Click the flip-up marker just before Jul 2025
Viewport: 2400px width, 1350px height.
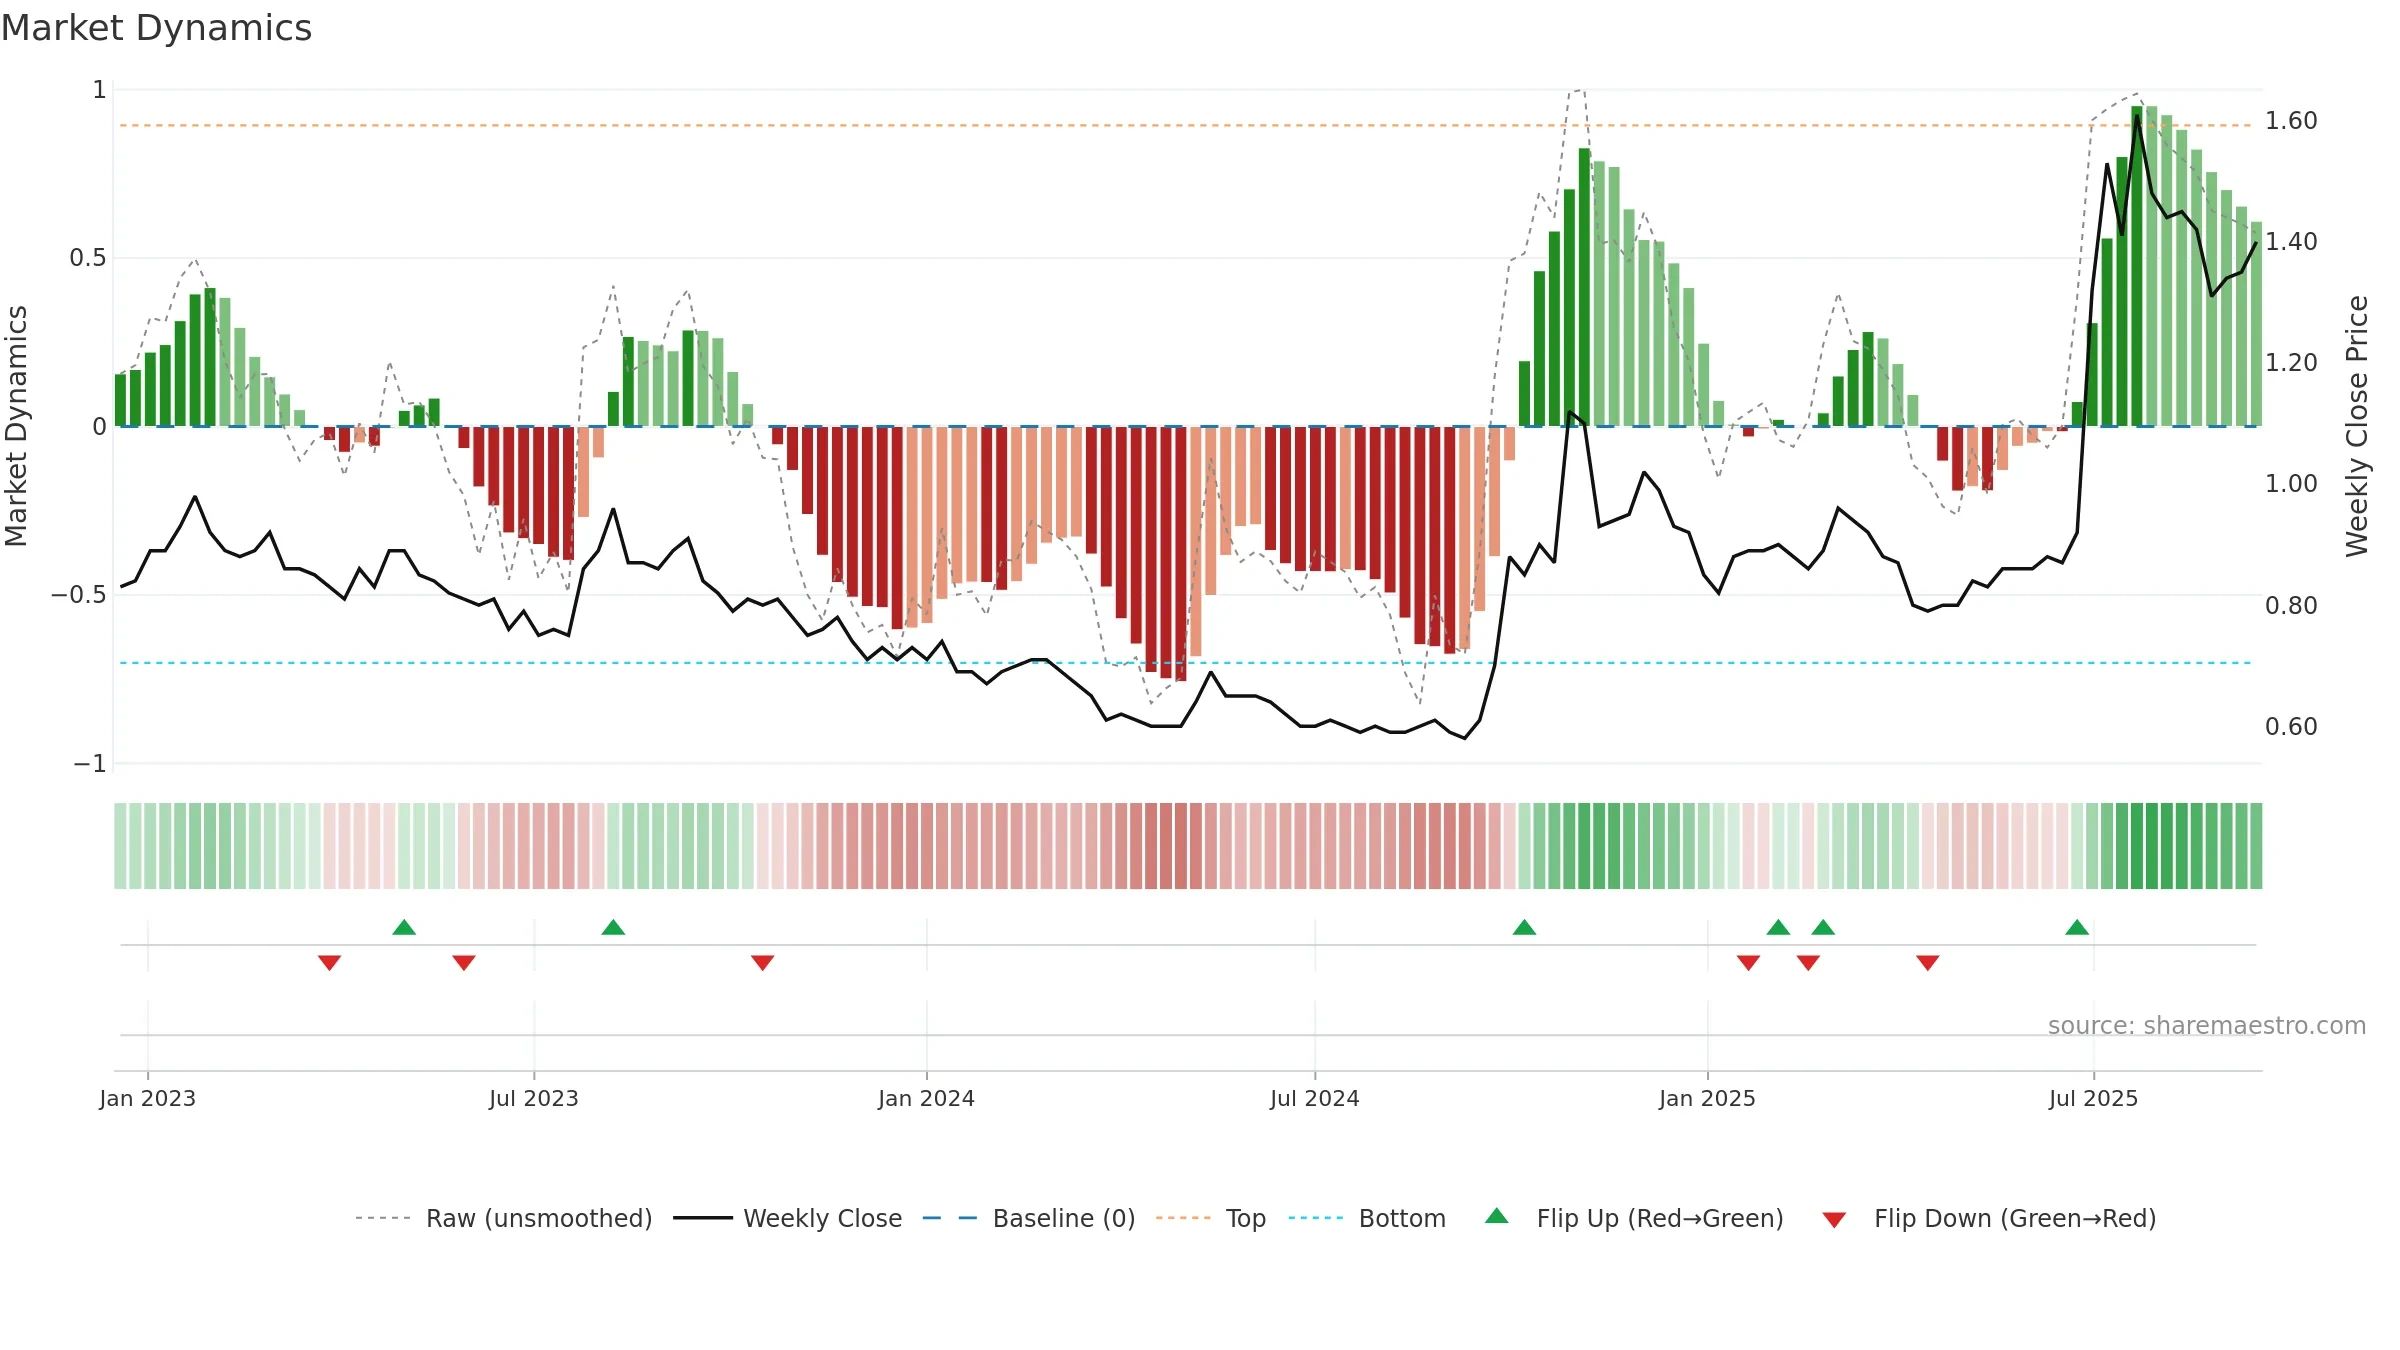2077,927
